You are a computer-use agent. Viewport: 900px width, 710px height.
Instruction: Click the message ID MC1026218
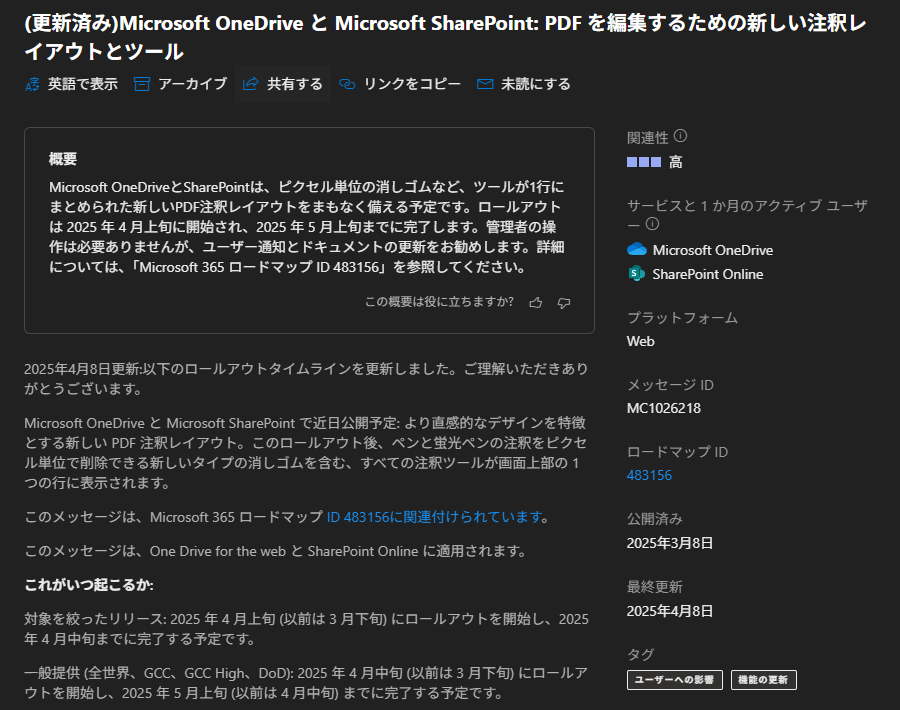pos(664,408)
